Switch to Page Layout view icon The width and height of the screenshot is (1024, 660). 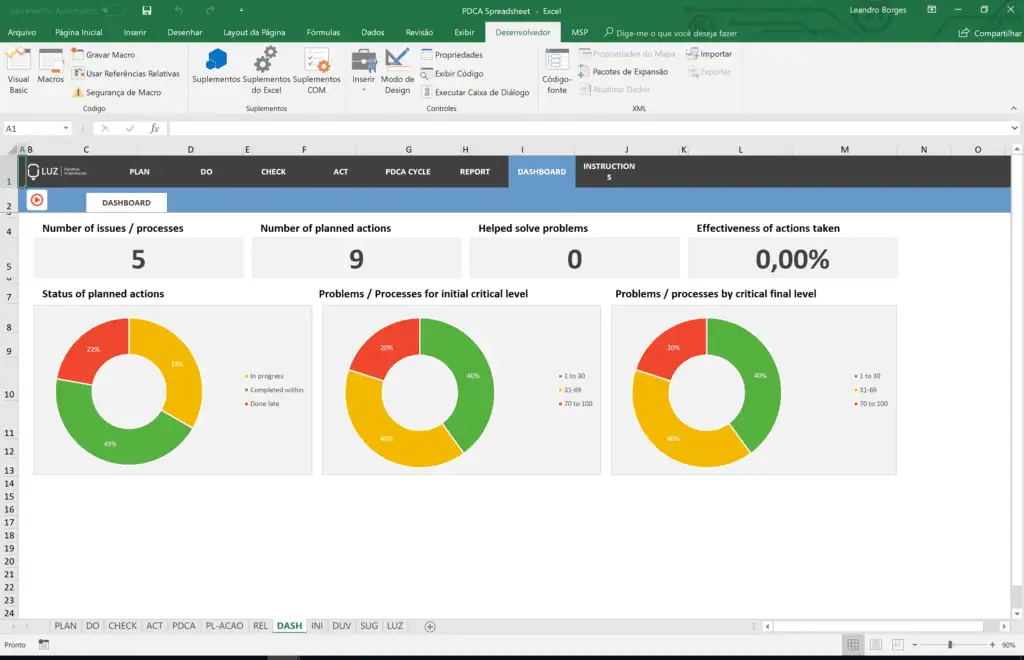pos(876,644)
